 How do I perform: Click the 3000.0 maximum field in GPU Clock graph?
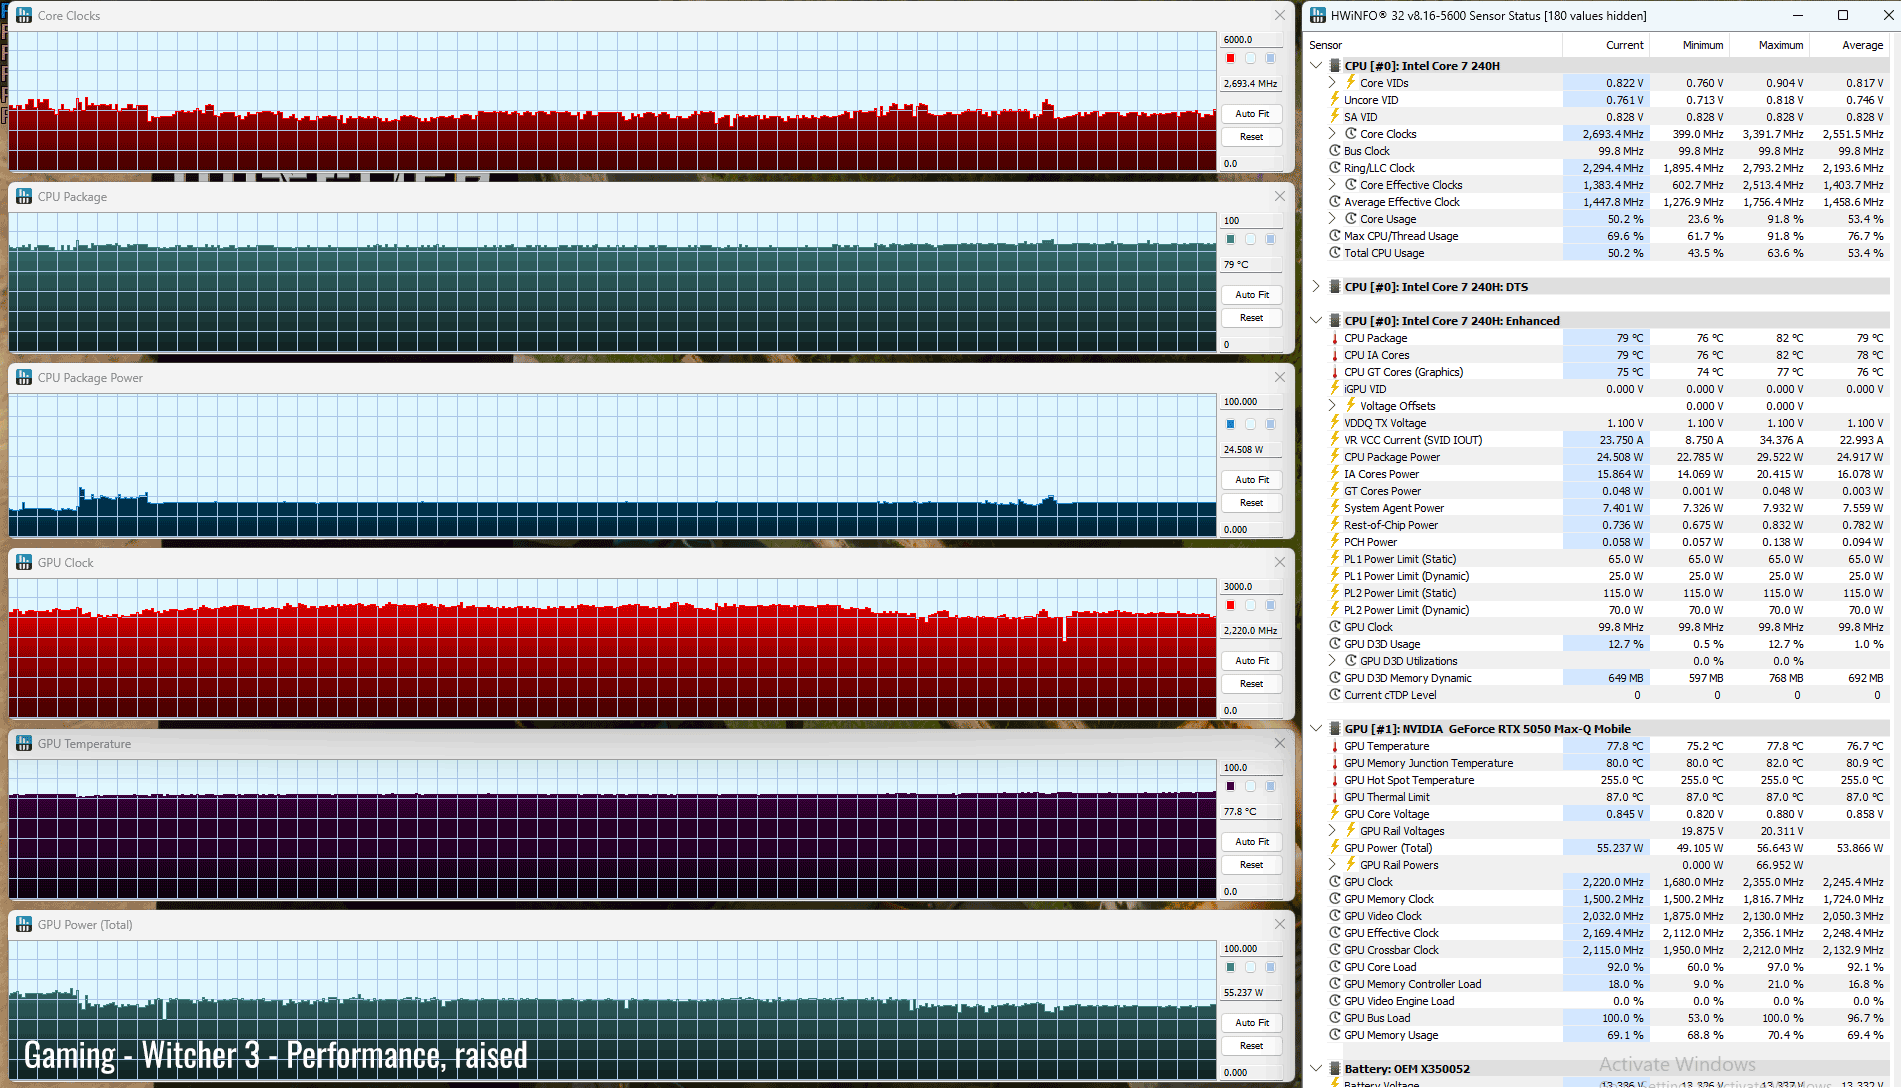(1252, 587)
